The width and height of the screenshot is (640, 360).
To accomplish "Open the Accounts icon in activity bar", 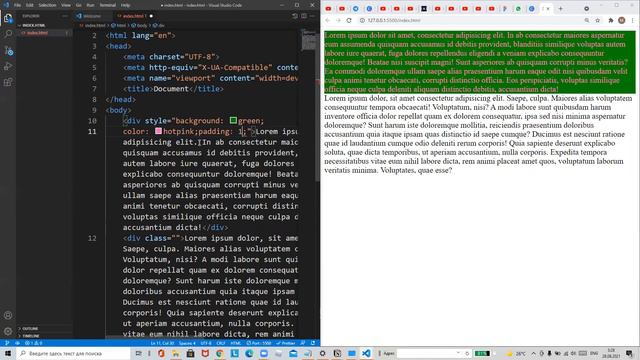I will tap(8, 315).
